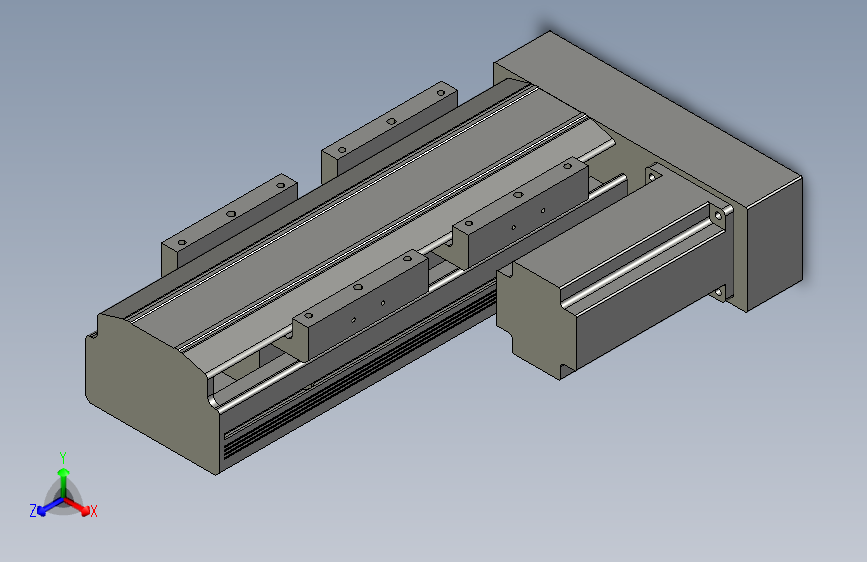This screenshot has width=867, height=562.
Task: Click the green Y axis arrow of the triad
Action: click(x=64, y=481)
